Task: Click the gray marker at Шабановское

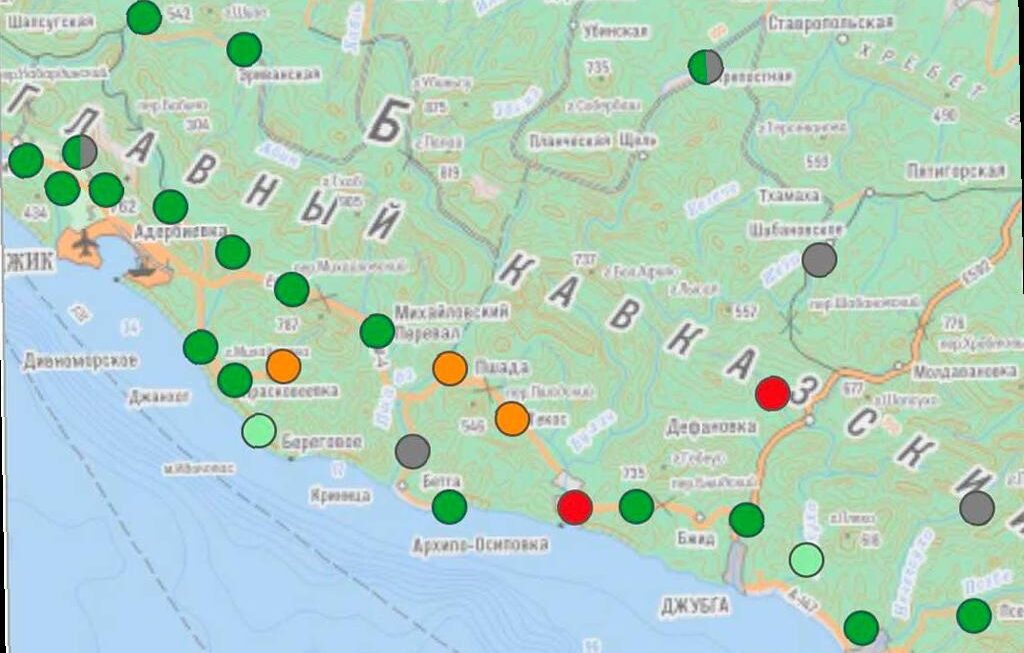Action: click(x=819, y=260)
